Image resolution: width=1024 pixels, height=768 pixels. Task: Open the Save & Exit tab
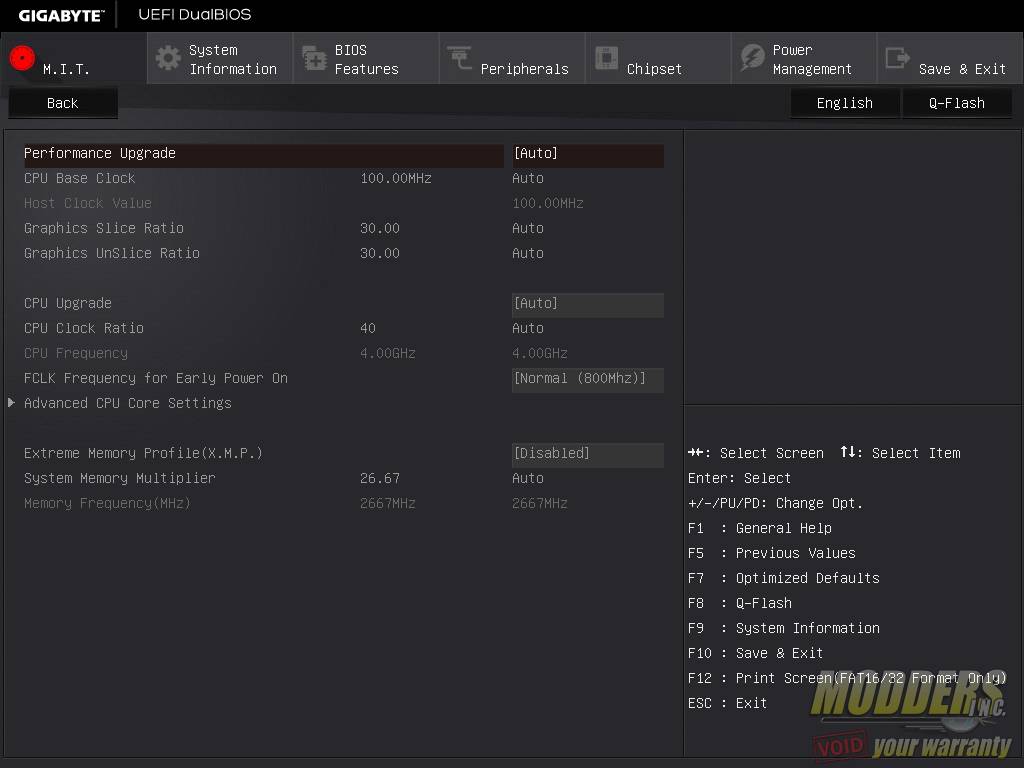click(950, 59)
